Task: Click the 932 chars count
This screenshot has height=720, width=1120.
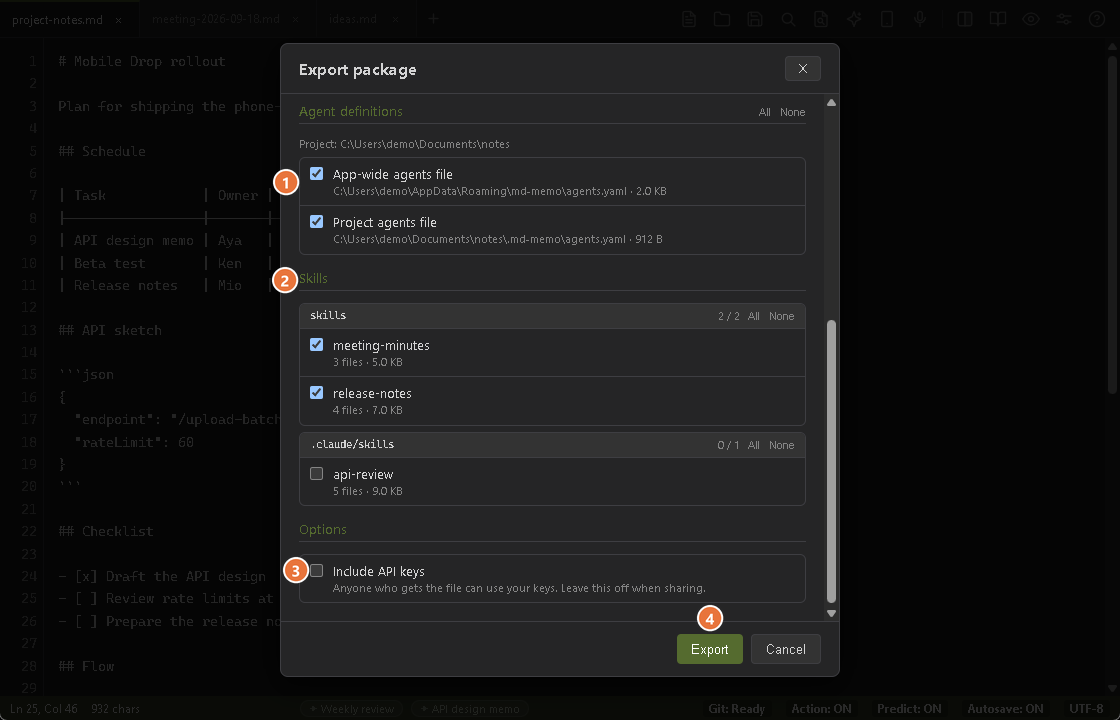Action: coord(116,709)
